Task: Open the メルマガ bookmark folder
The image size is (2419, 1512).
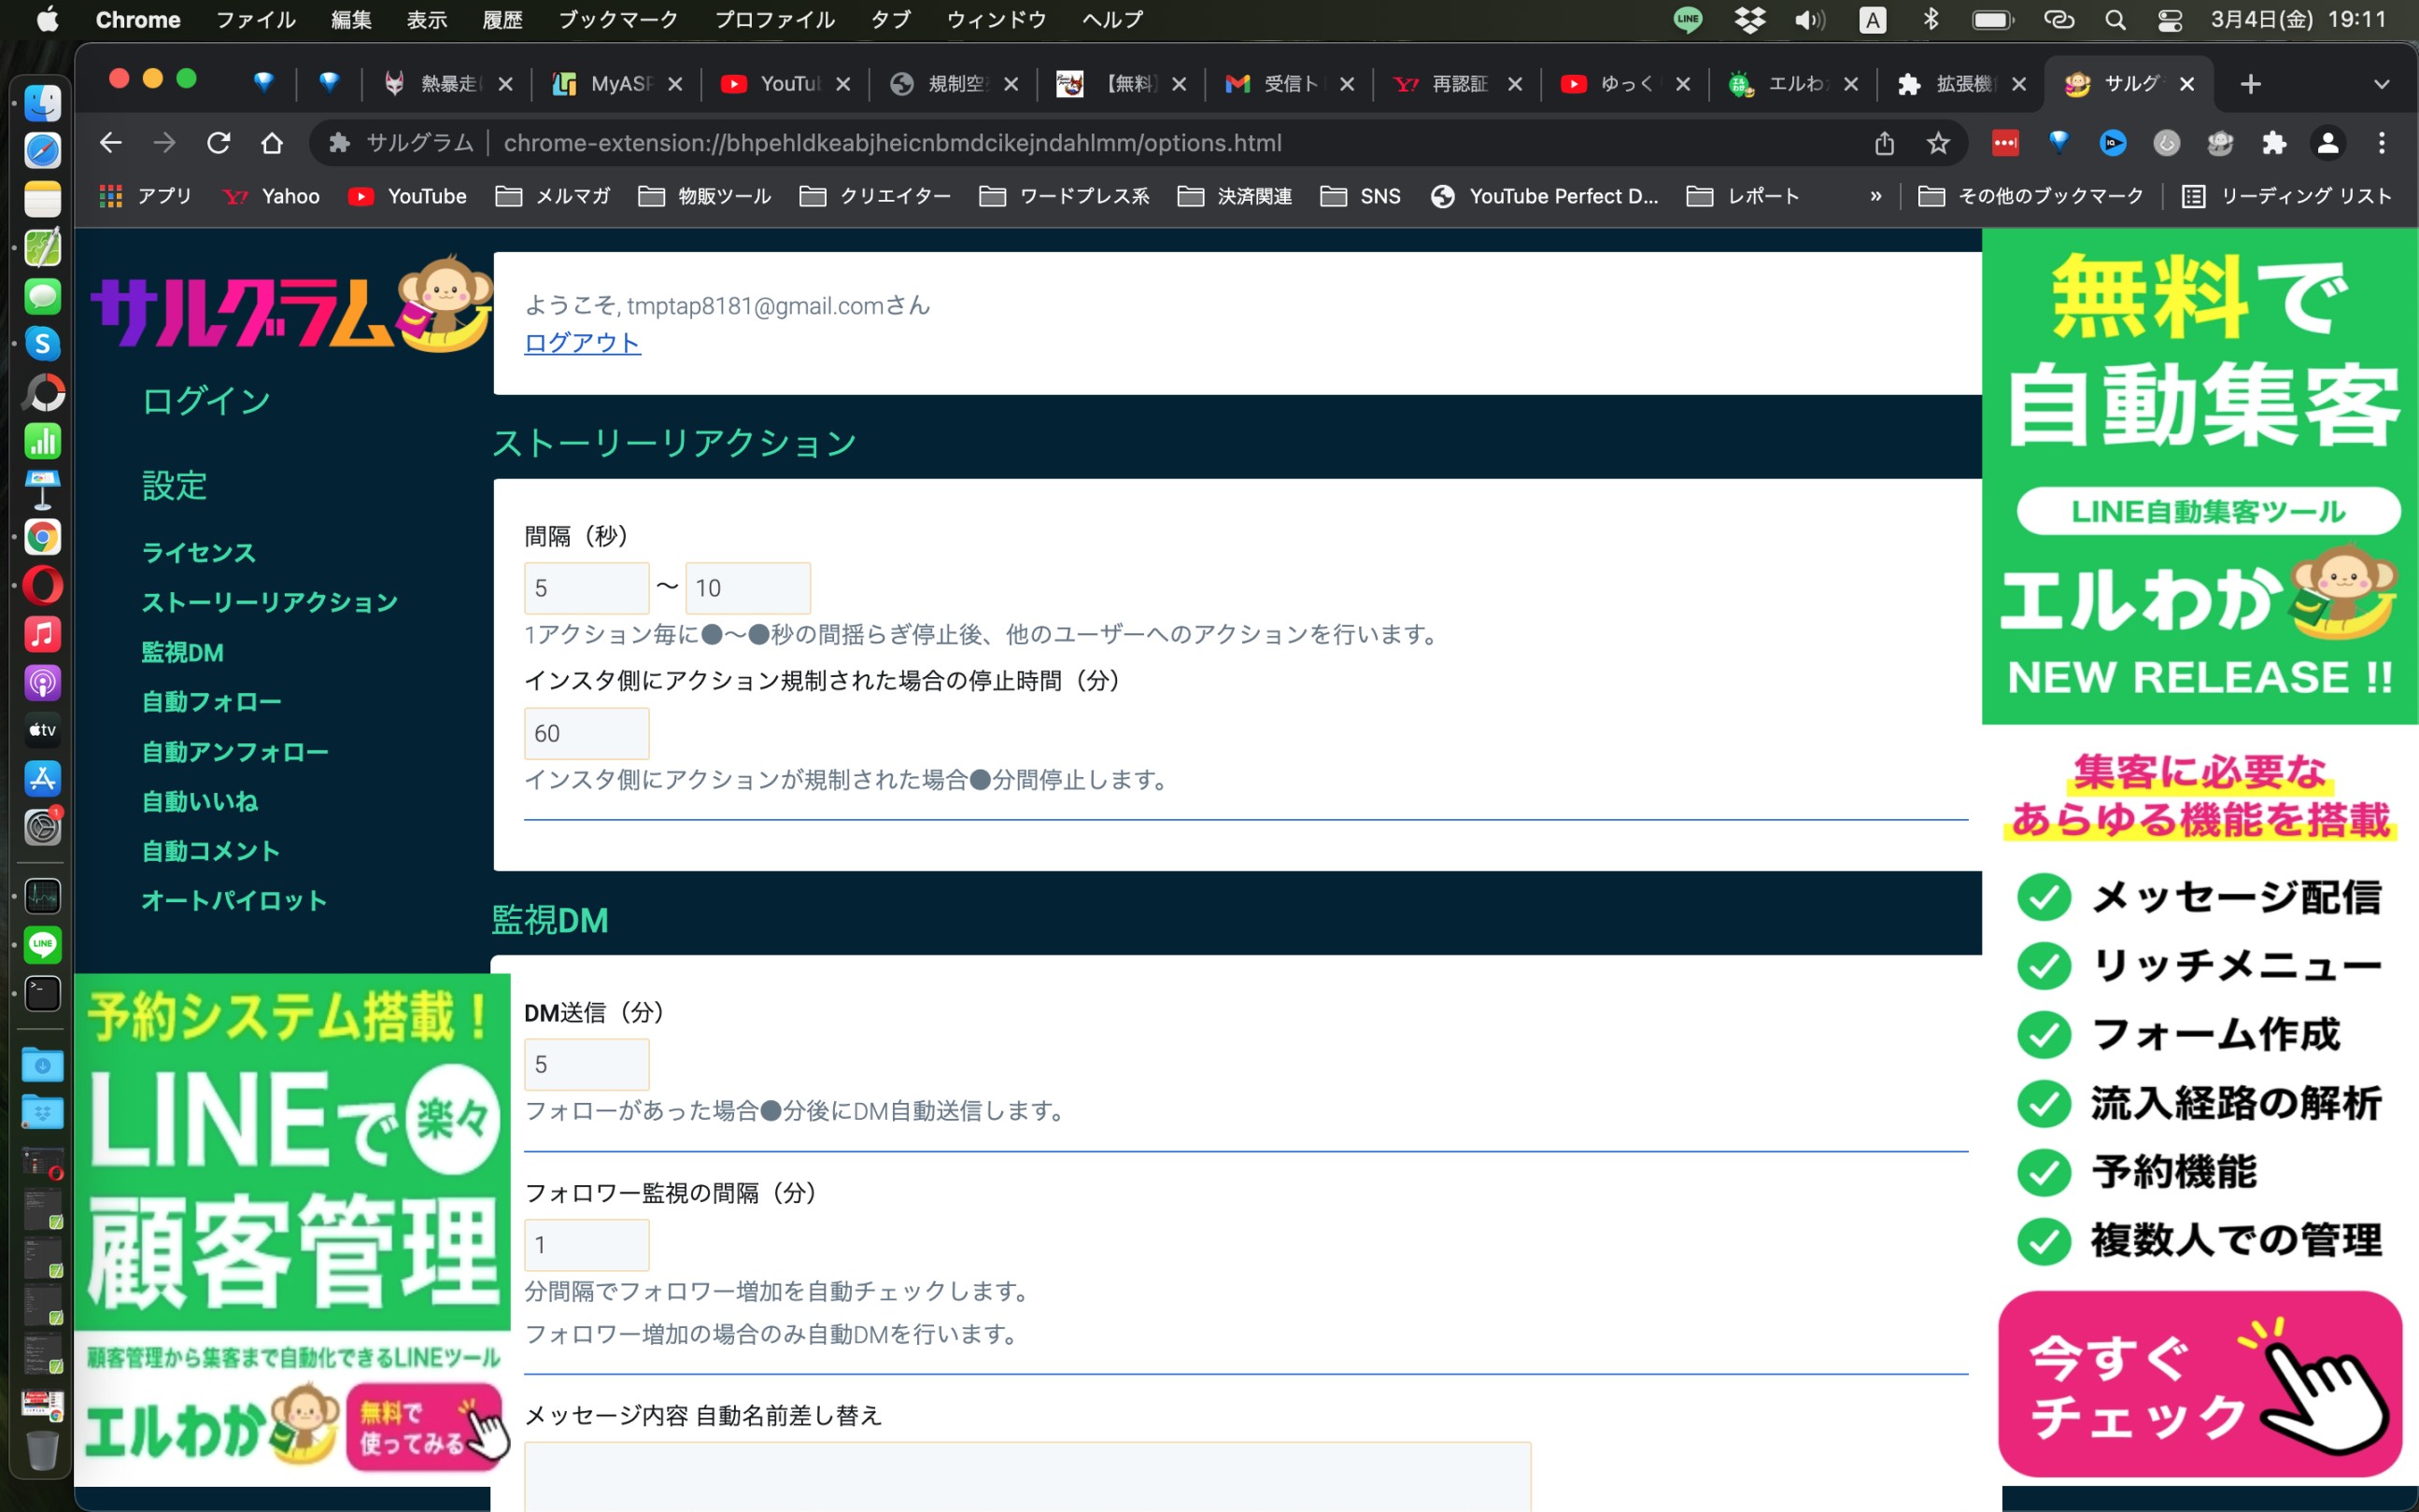Action: [553, 196]
